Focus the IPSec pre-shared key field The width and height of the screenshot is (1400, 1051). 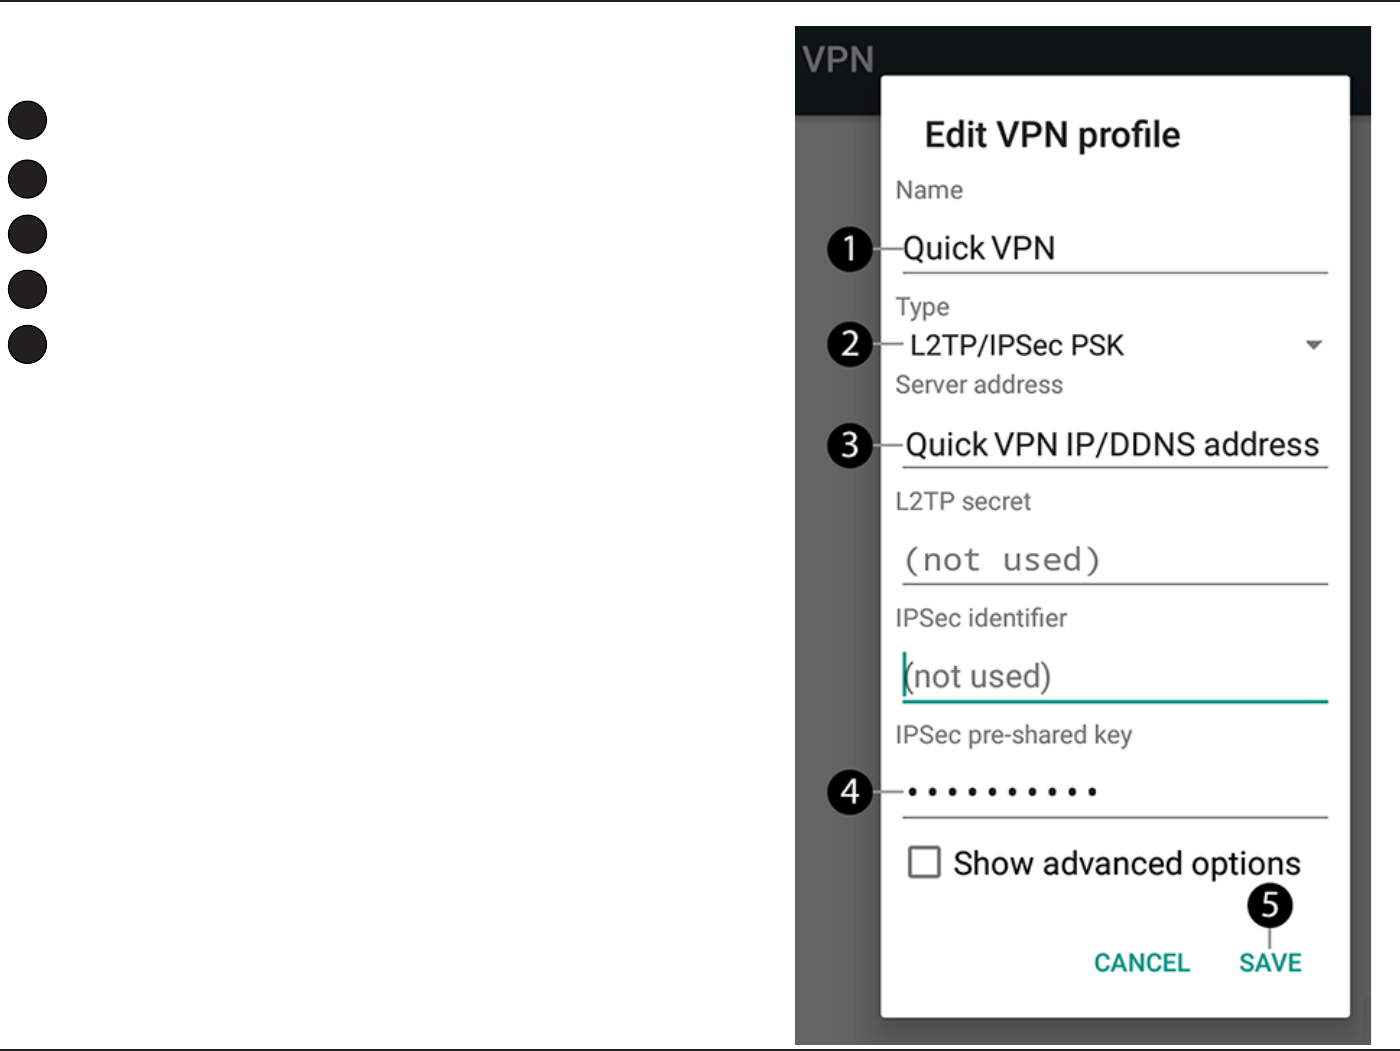pyautogui.click(x=1115, y=793)
